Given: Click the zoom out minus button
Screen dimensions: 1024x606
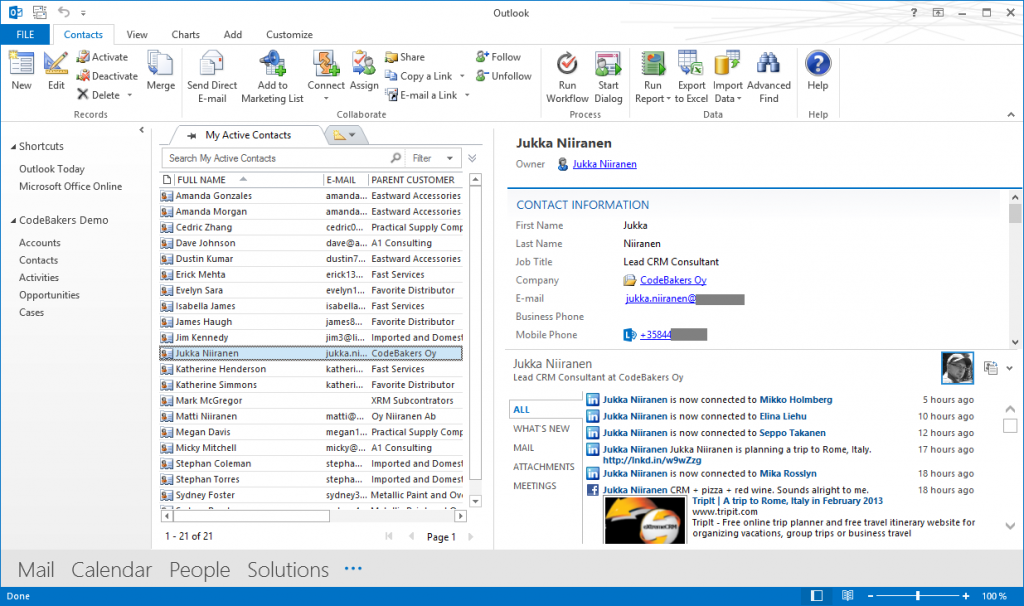Looking at the screenshot, I should (x=871, y=596).
